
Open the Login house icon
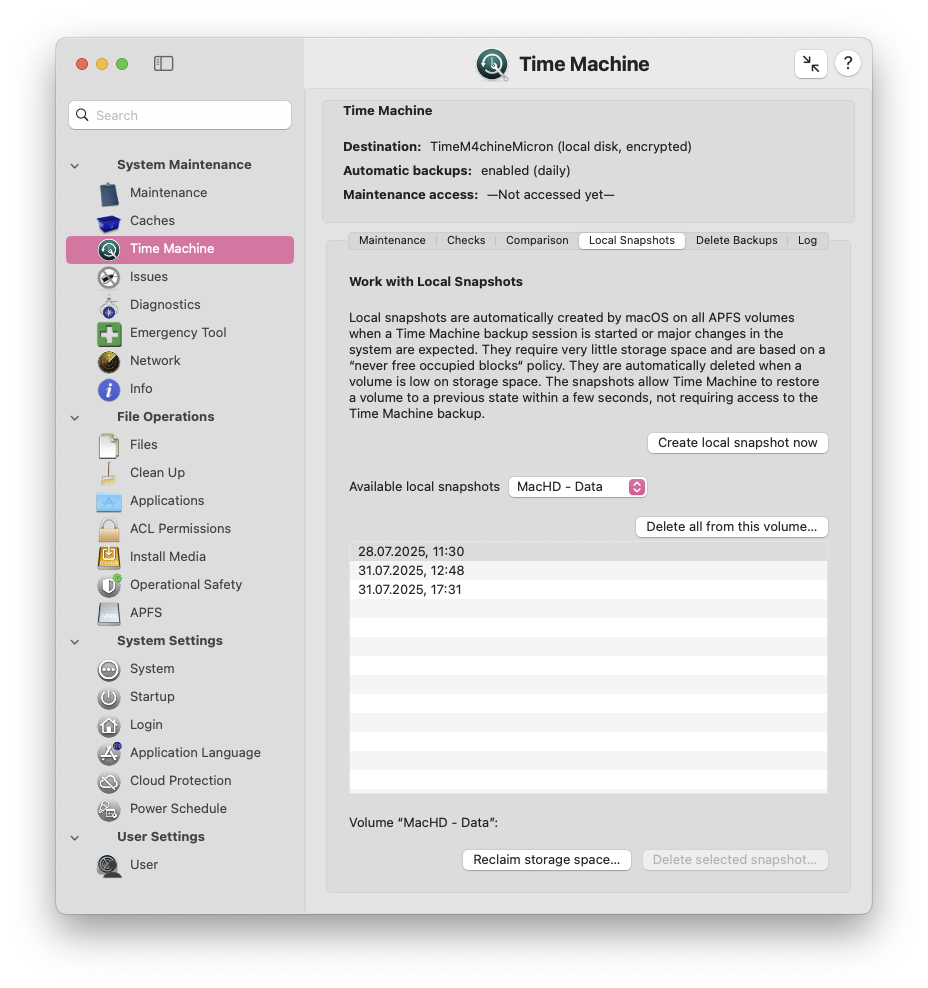pos(109,725)
